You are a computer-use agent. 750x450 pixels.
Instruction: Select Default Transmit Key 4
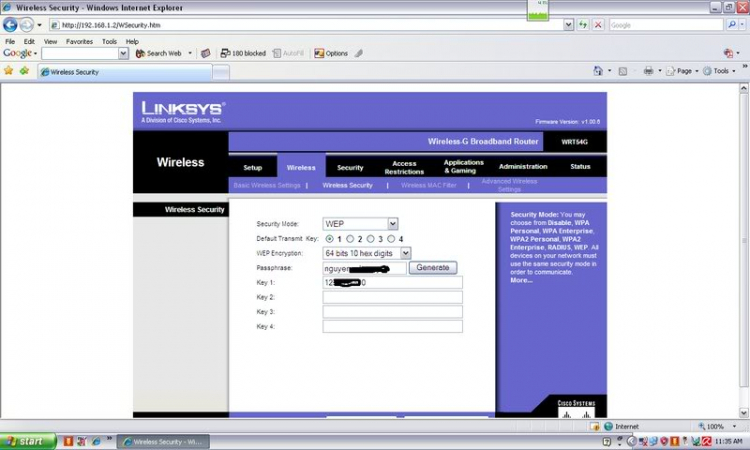391,239
